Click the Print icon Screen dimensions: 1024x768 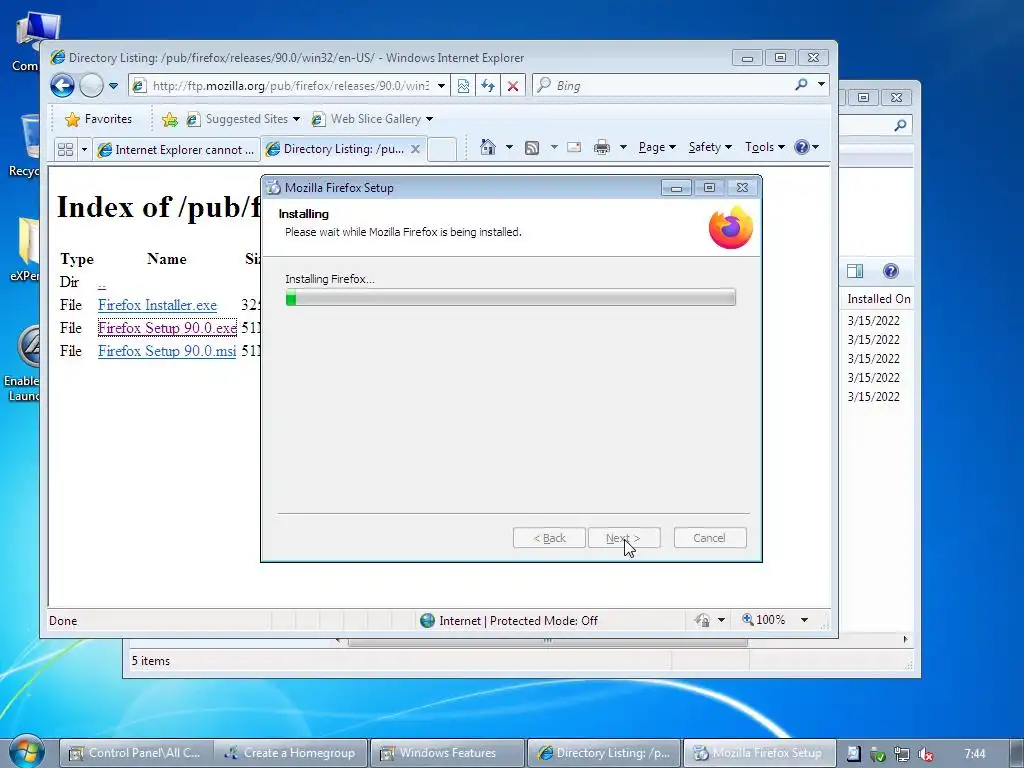coord(601,147)
